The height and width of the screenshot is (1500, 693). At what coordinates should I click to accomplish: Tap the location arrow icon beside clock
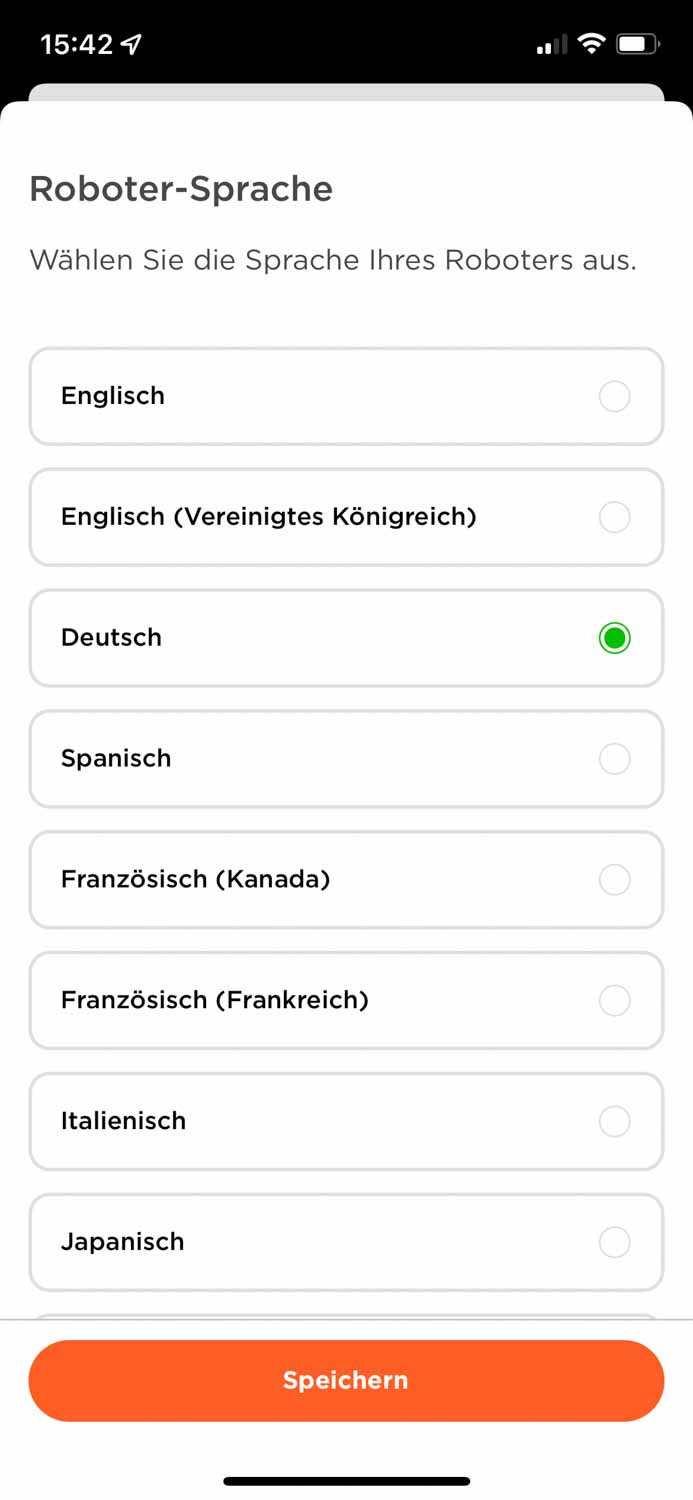(131, 44)
